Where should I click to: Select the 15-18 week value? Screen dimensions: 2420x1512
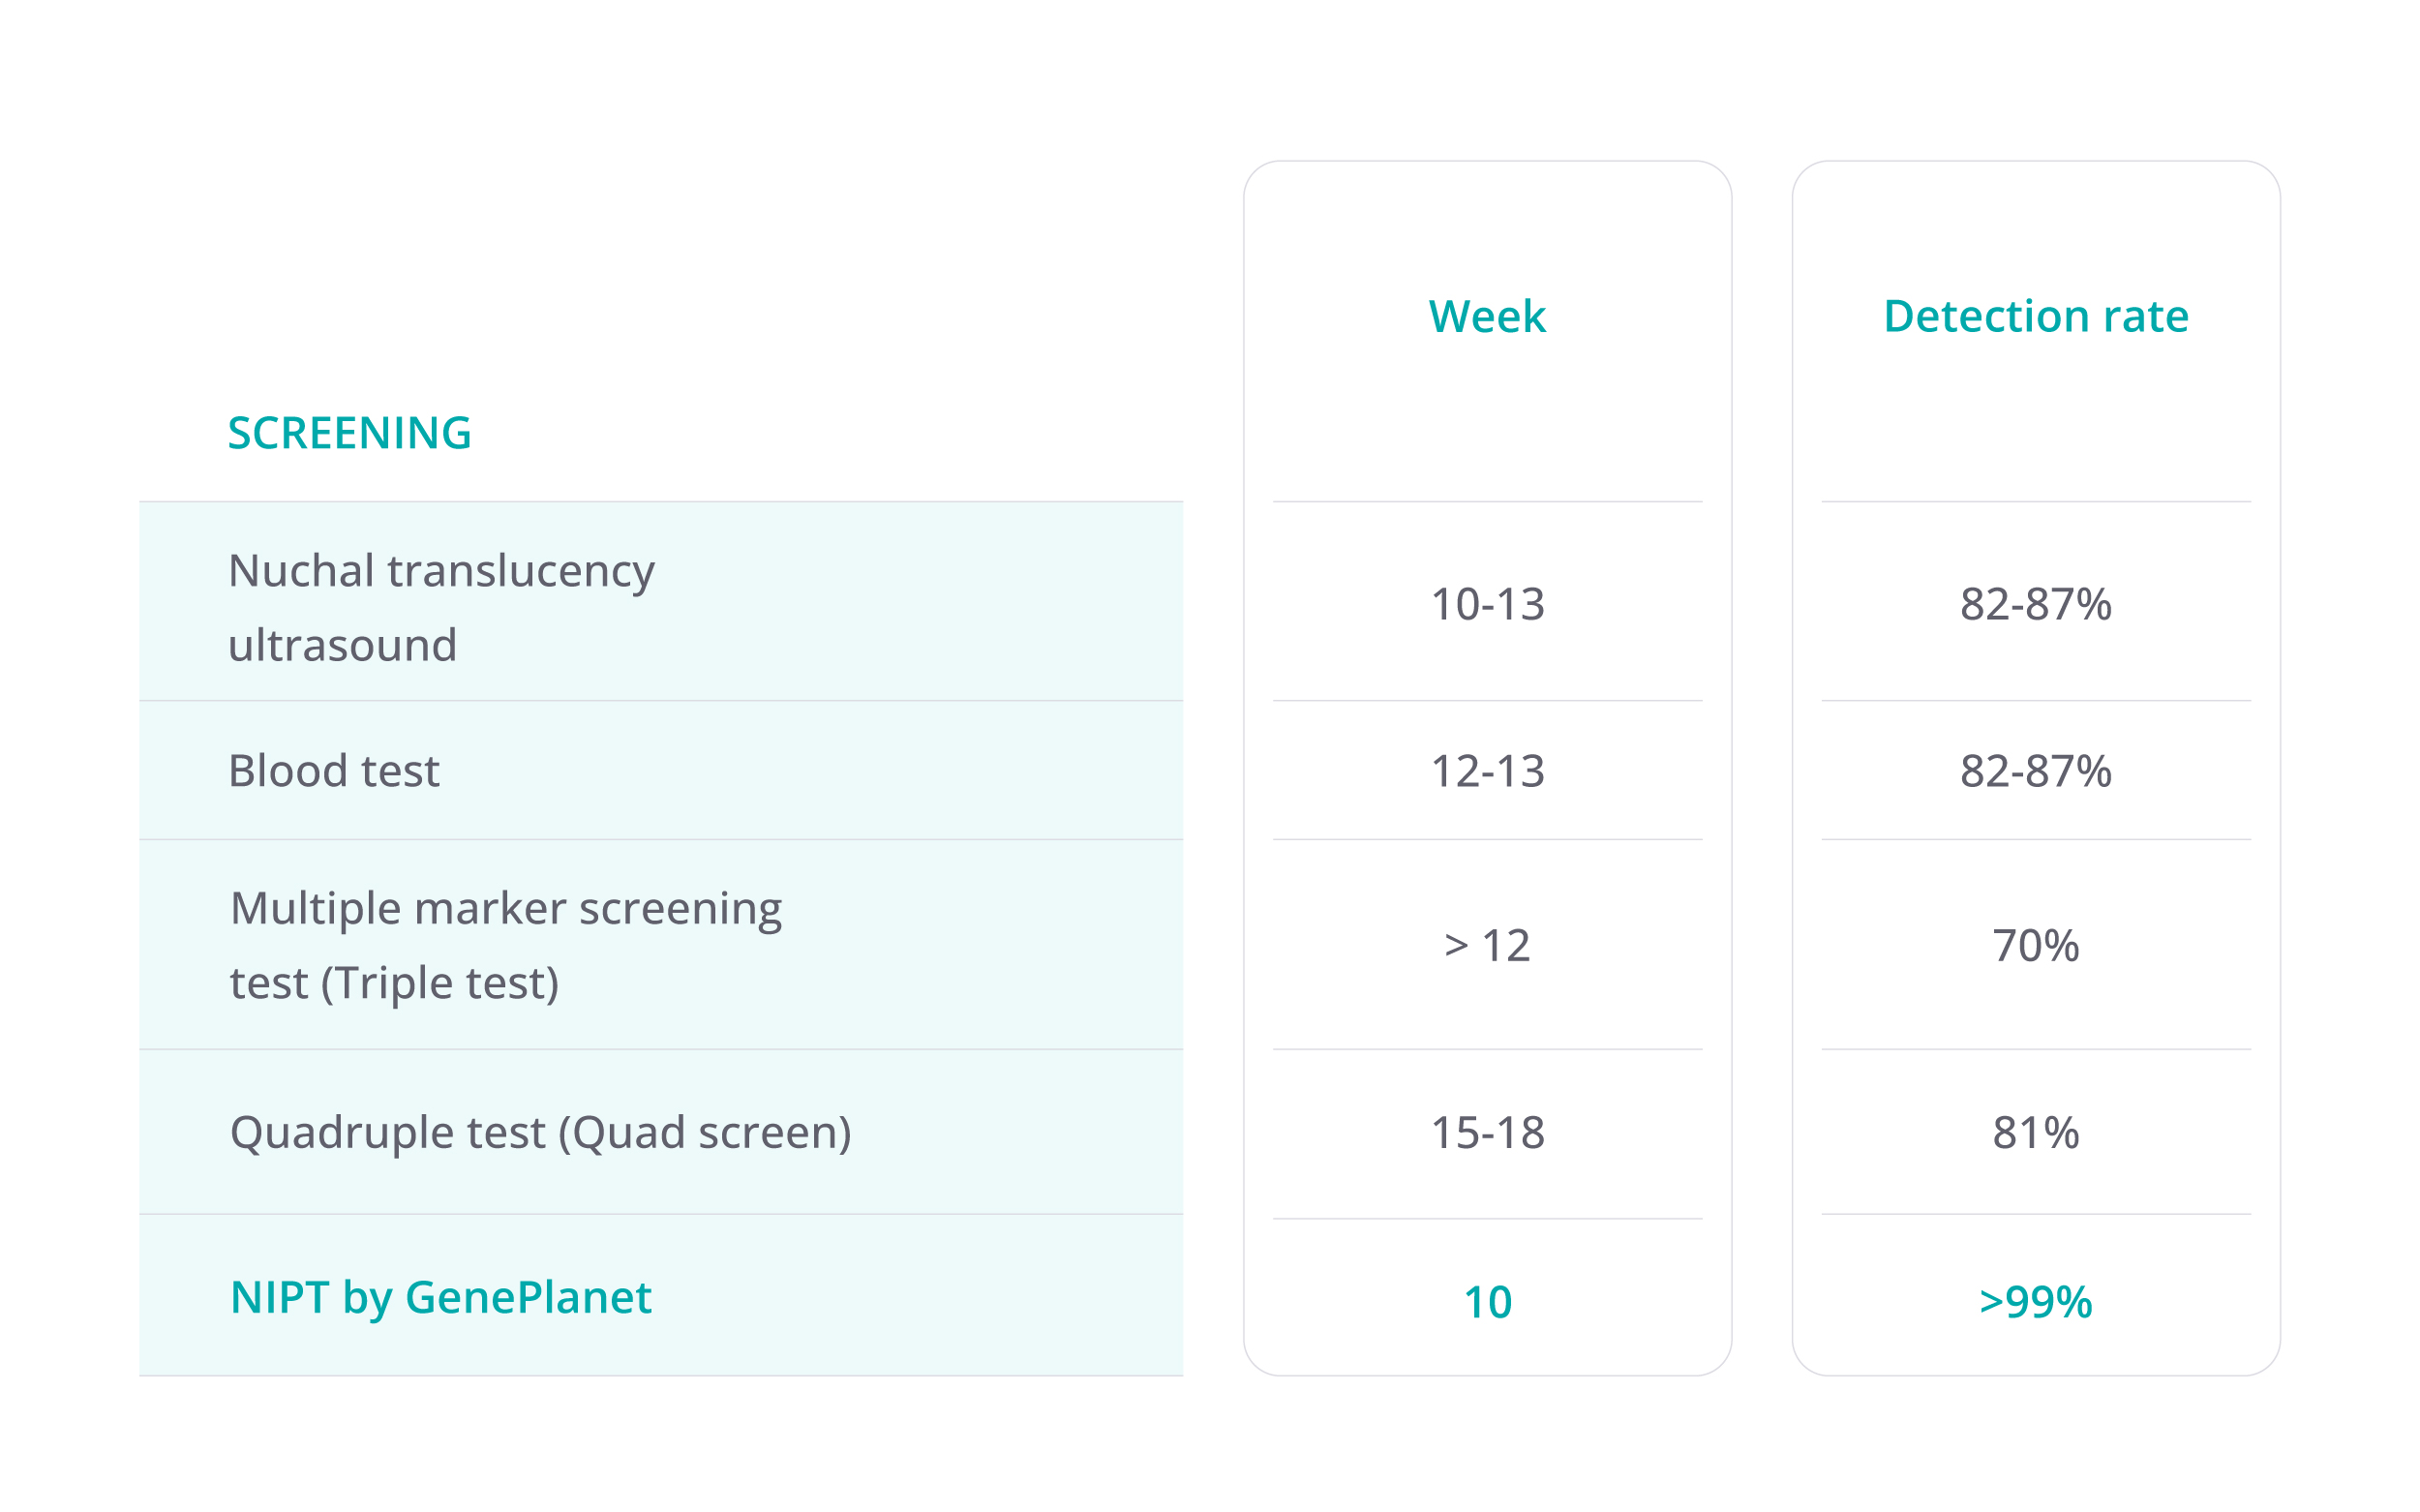(1487, 1133)
